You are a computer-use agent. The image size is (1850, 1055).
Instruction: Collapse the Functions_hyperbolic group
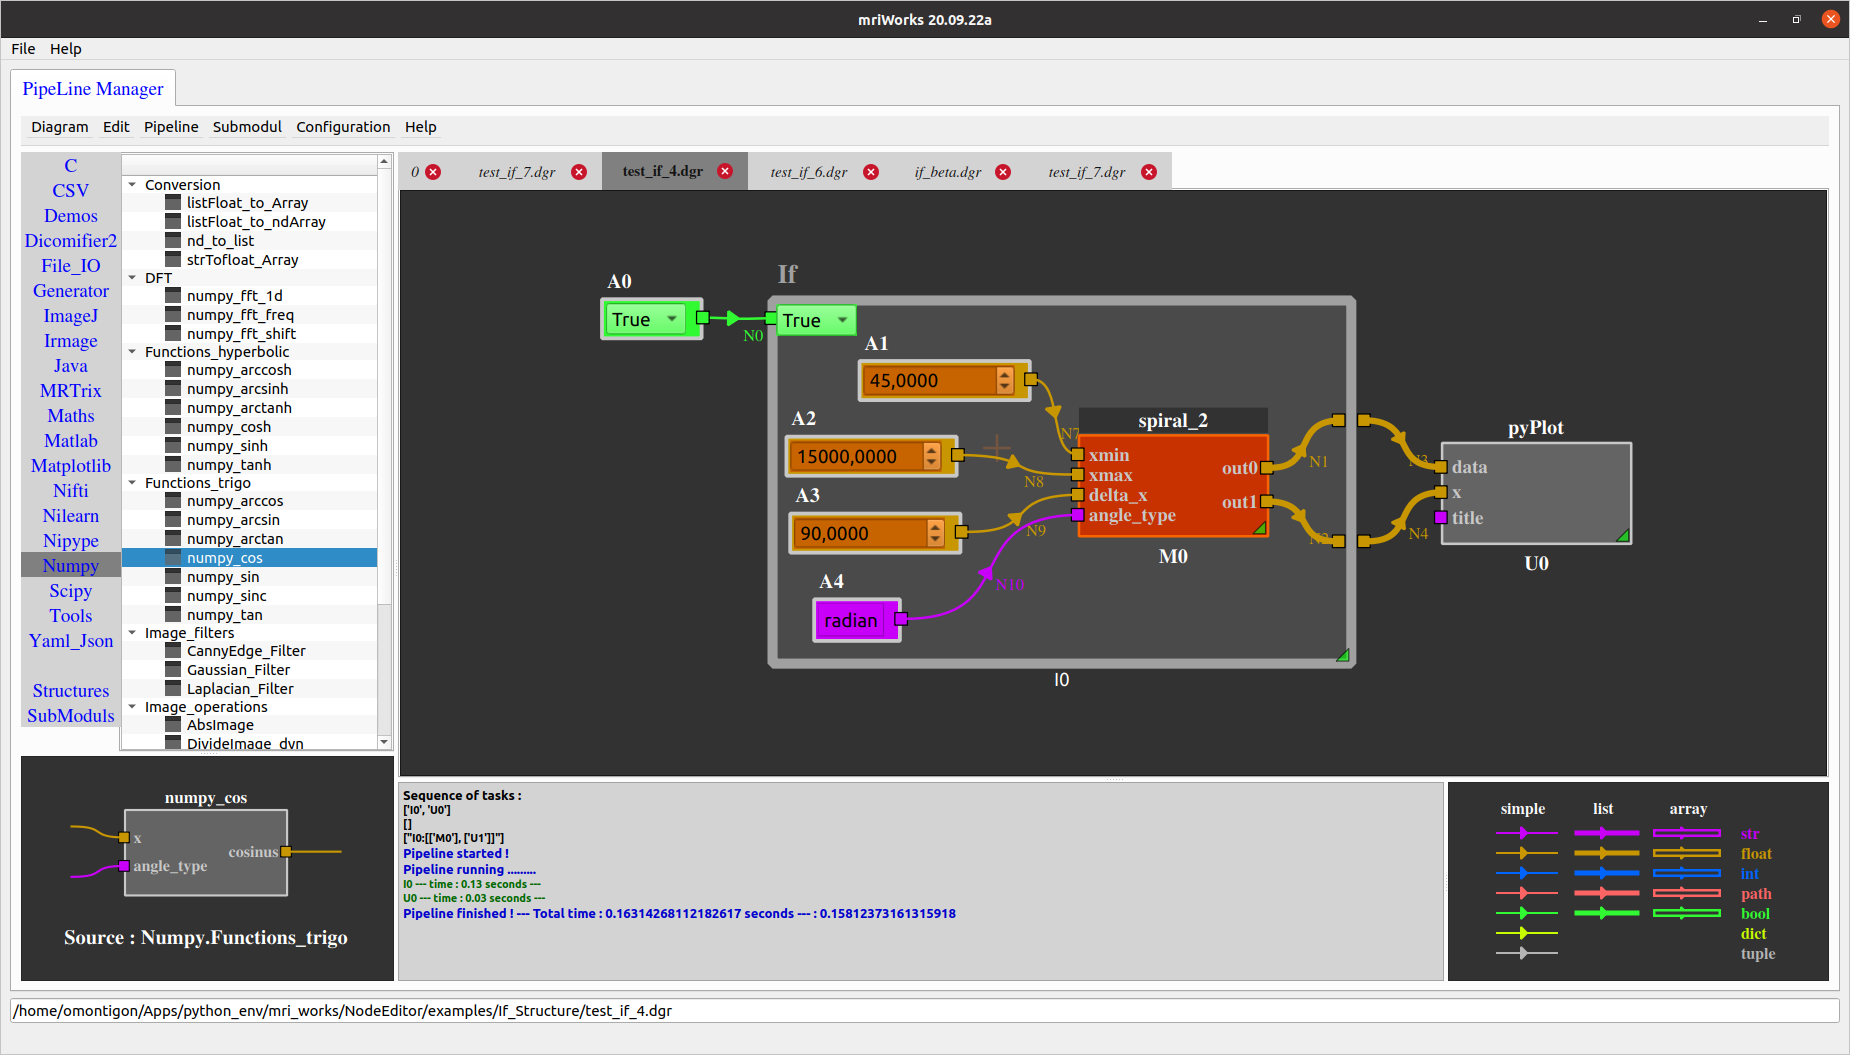[132, 351]
